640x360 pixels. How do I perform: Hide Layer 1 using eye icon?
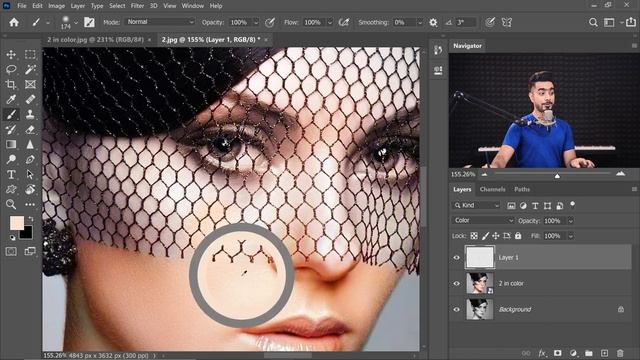pos(456,258)
